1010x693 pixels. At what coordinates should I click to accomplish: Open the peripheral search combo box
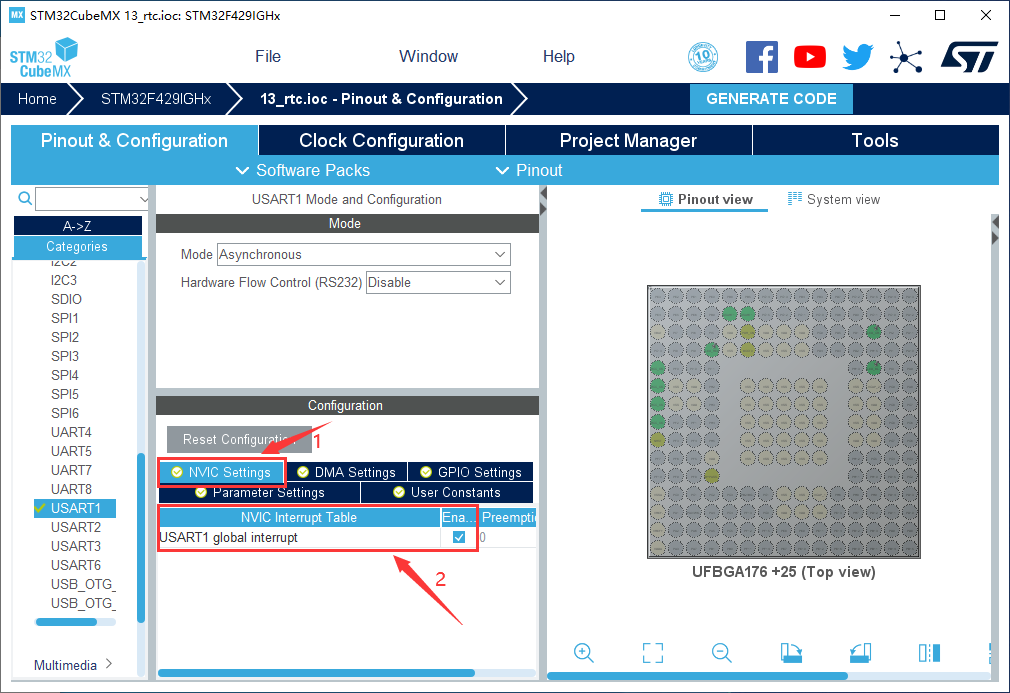pyautogui.click(x=92, y=199)
